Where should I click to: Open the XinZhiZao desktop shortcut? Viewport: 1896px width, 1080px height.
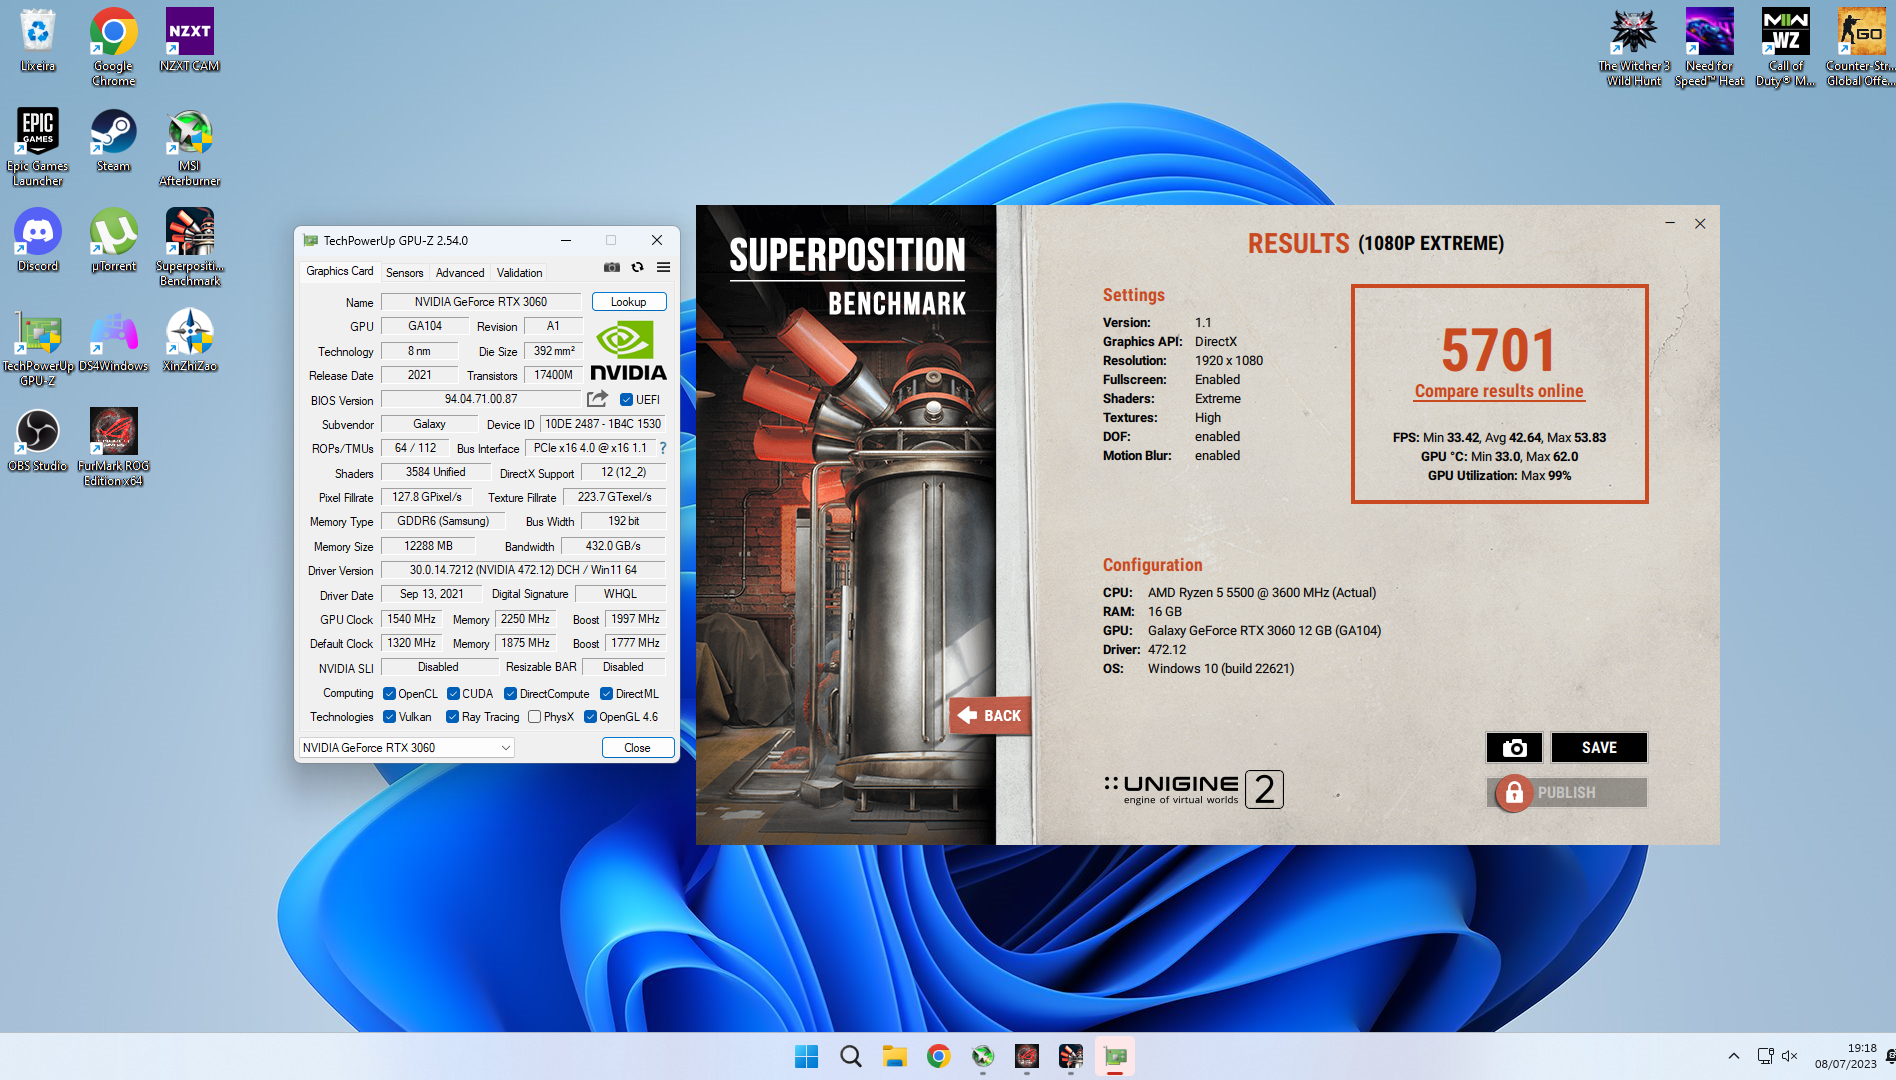click(x=190, y=340)
